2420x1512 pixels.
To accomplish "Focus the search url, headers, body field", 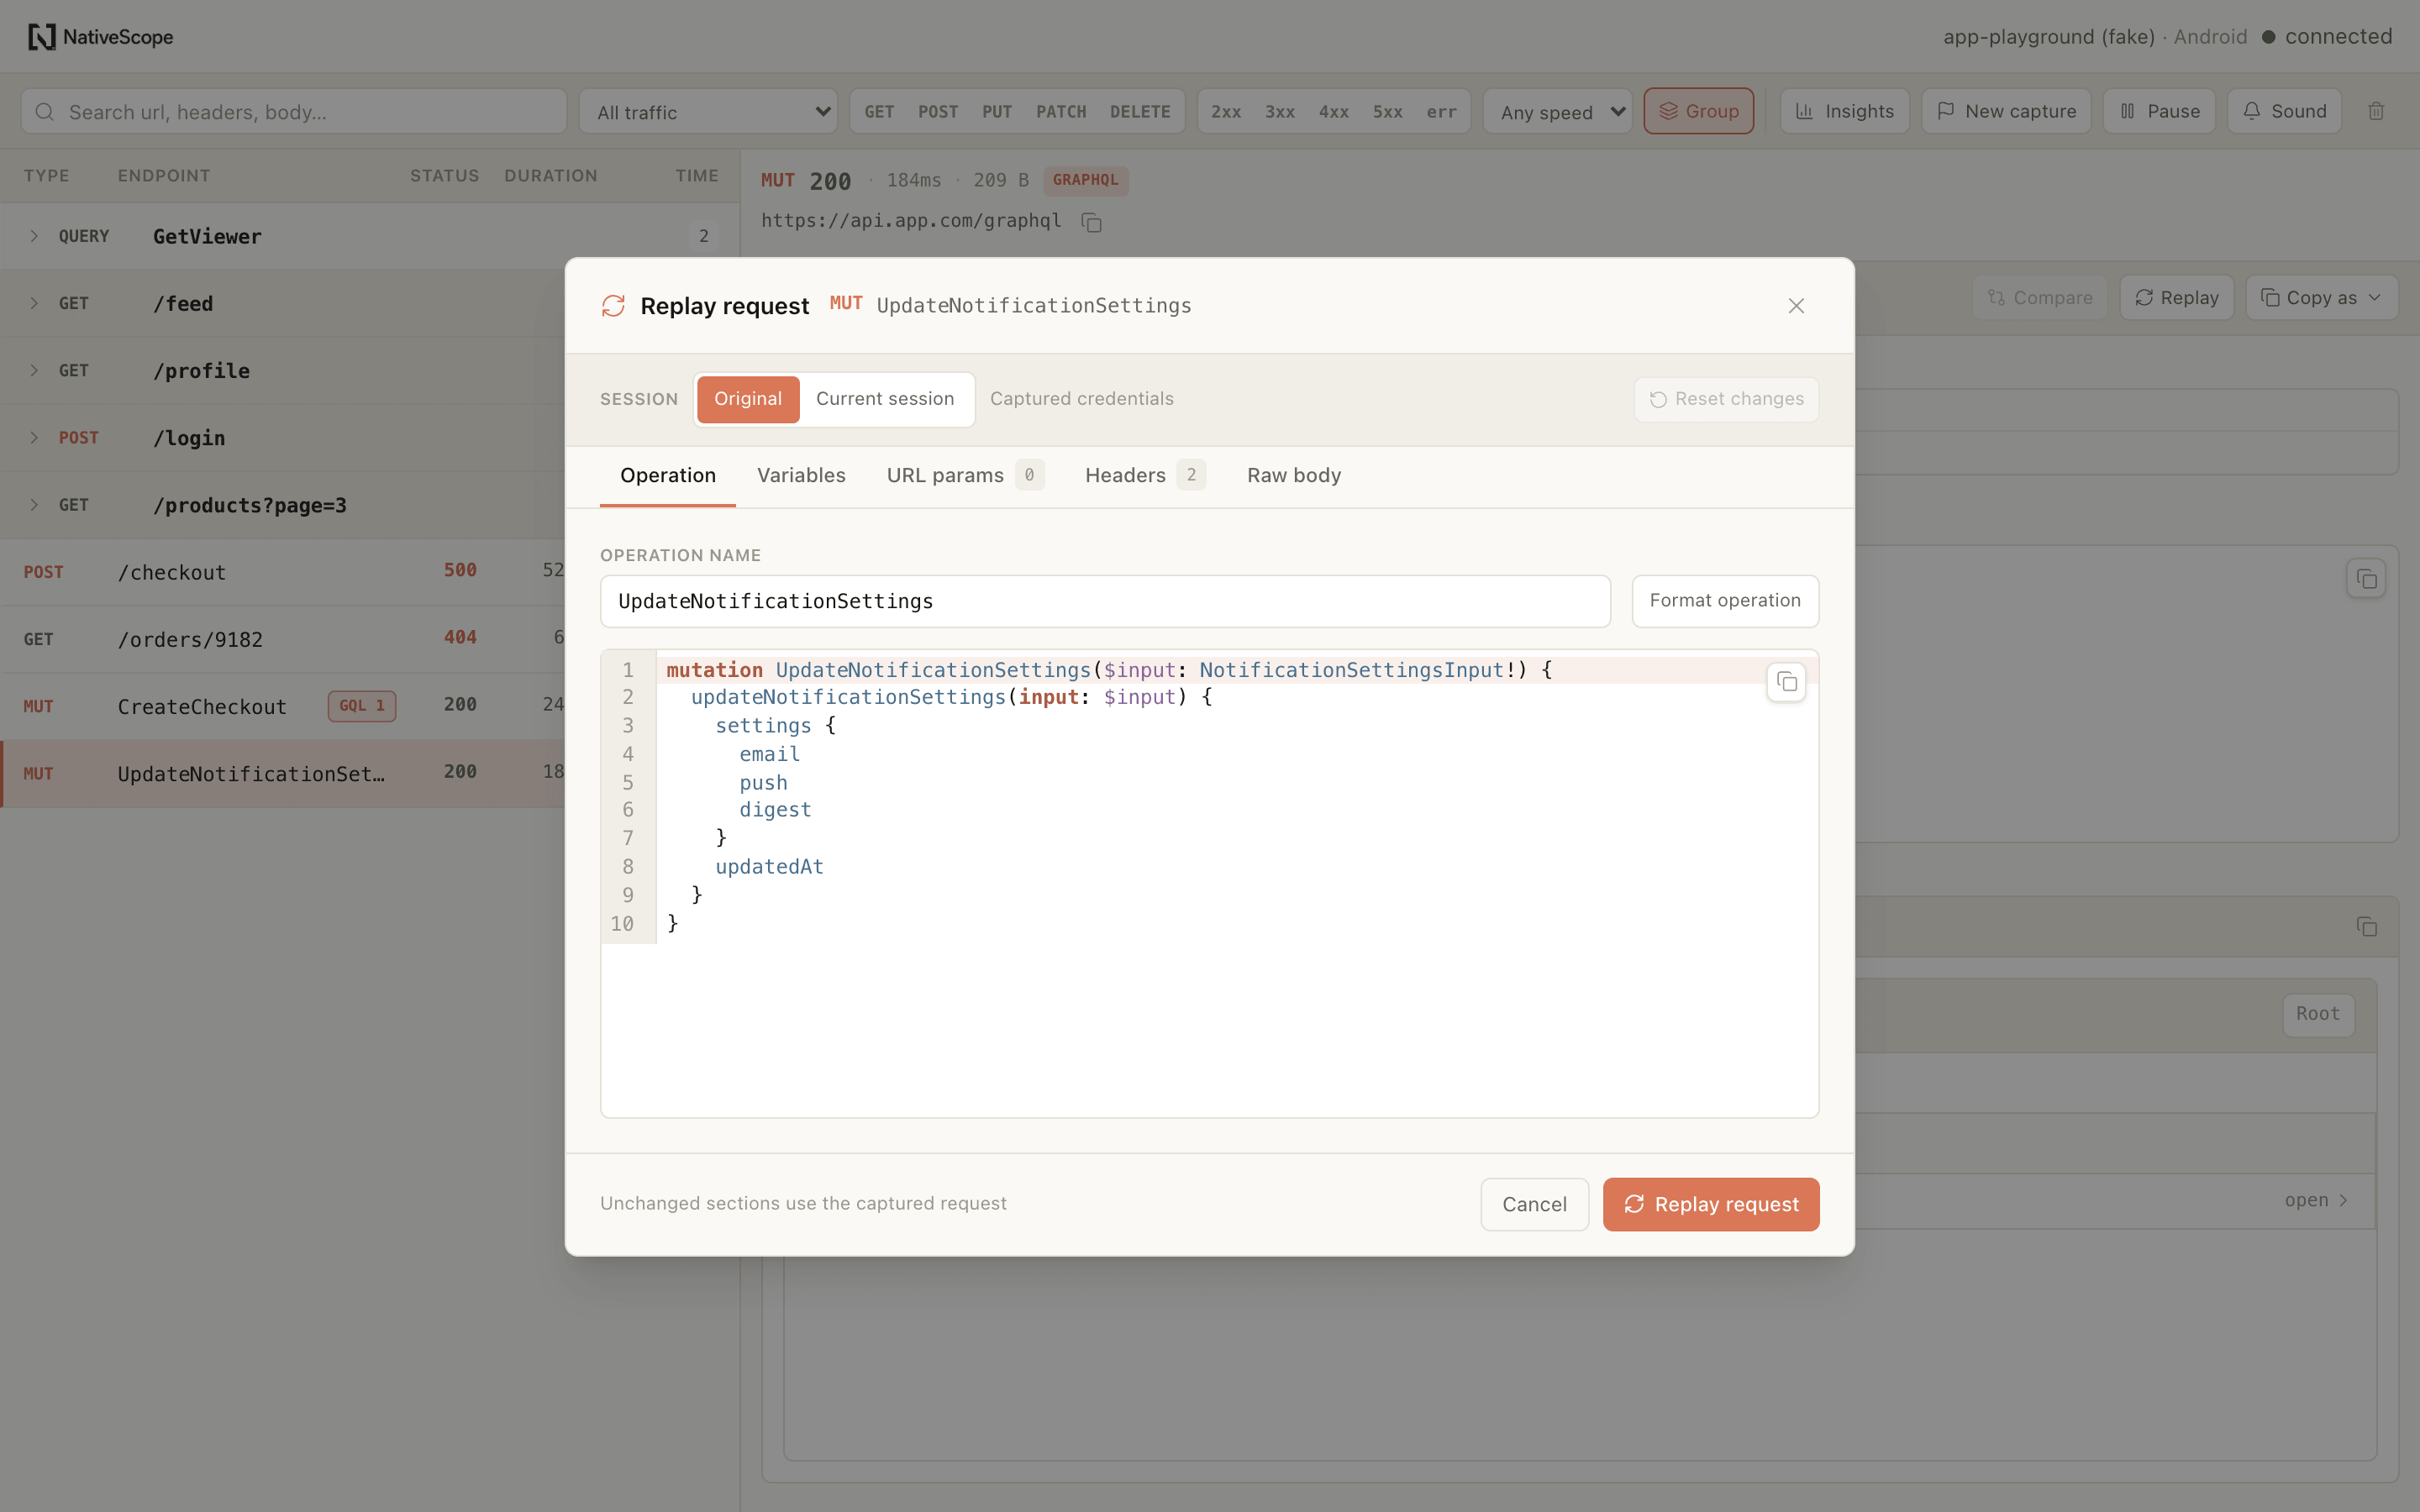I will (294, 112).
